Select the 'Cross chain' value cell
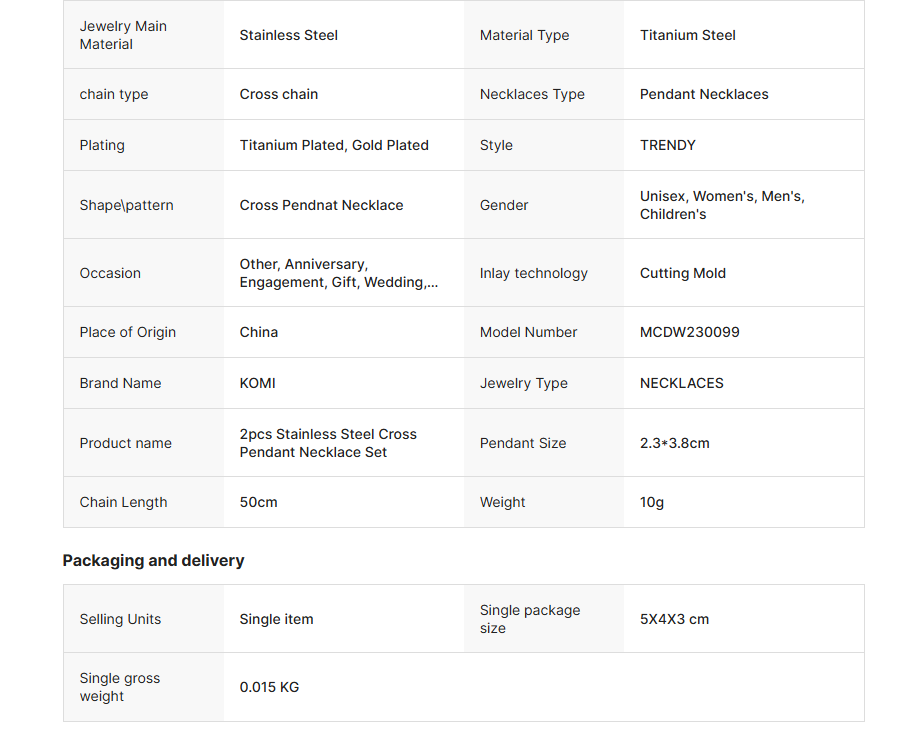906x733 pixels. coord(278,94)
